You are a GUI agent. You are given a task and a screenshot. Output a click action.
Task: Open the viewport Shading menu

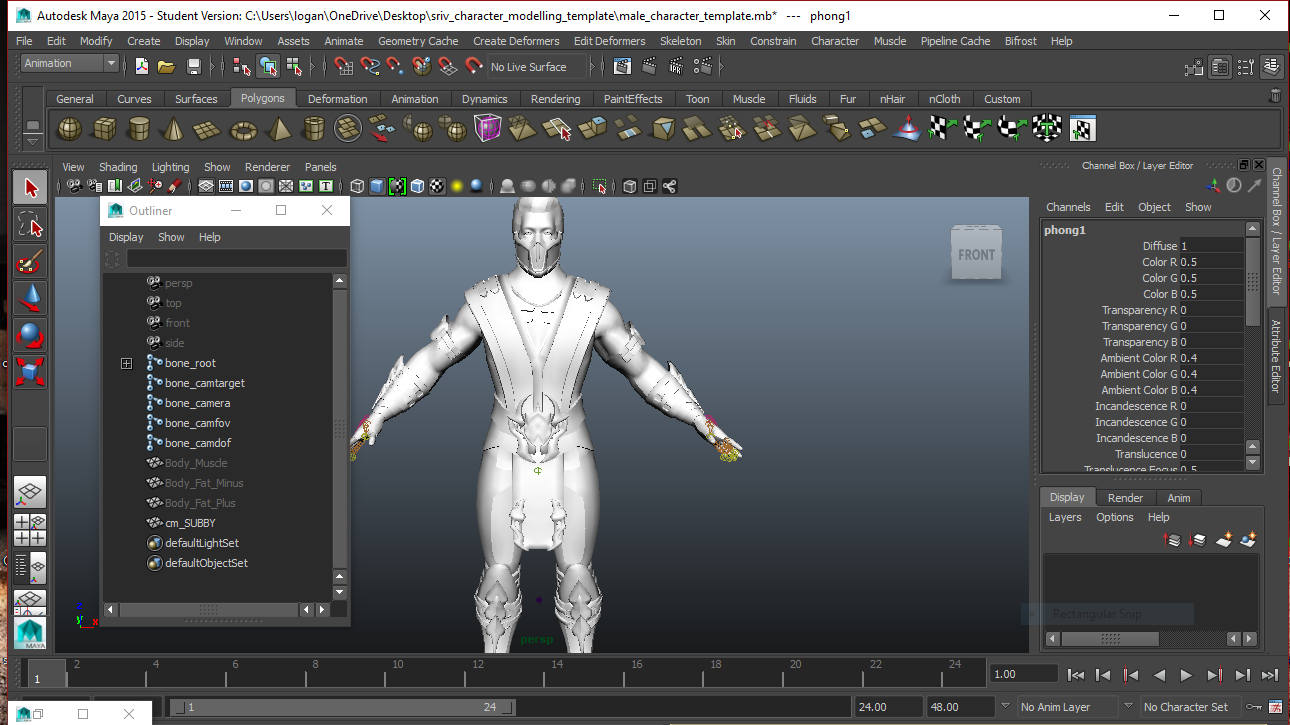pos(118,167)
